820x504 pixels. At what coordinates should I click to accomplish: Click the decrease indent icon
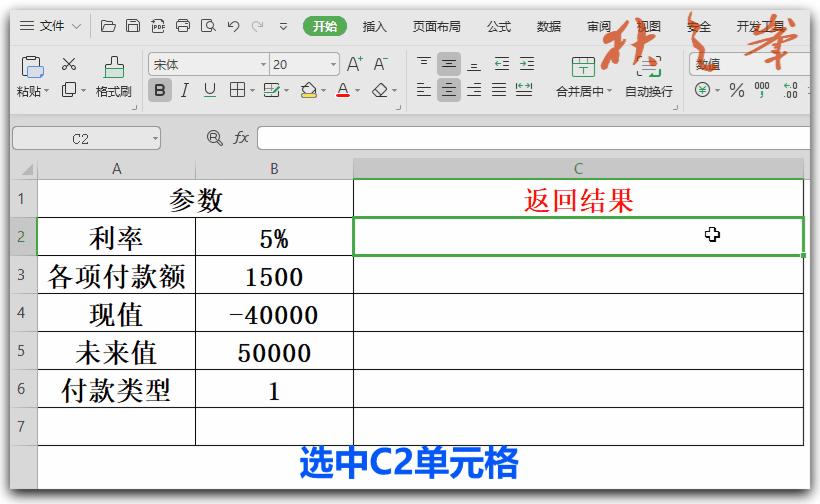[x=502, y=64]
